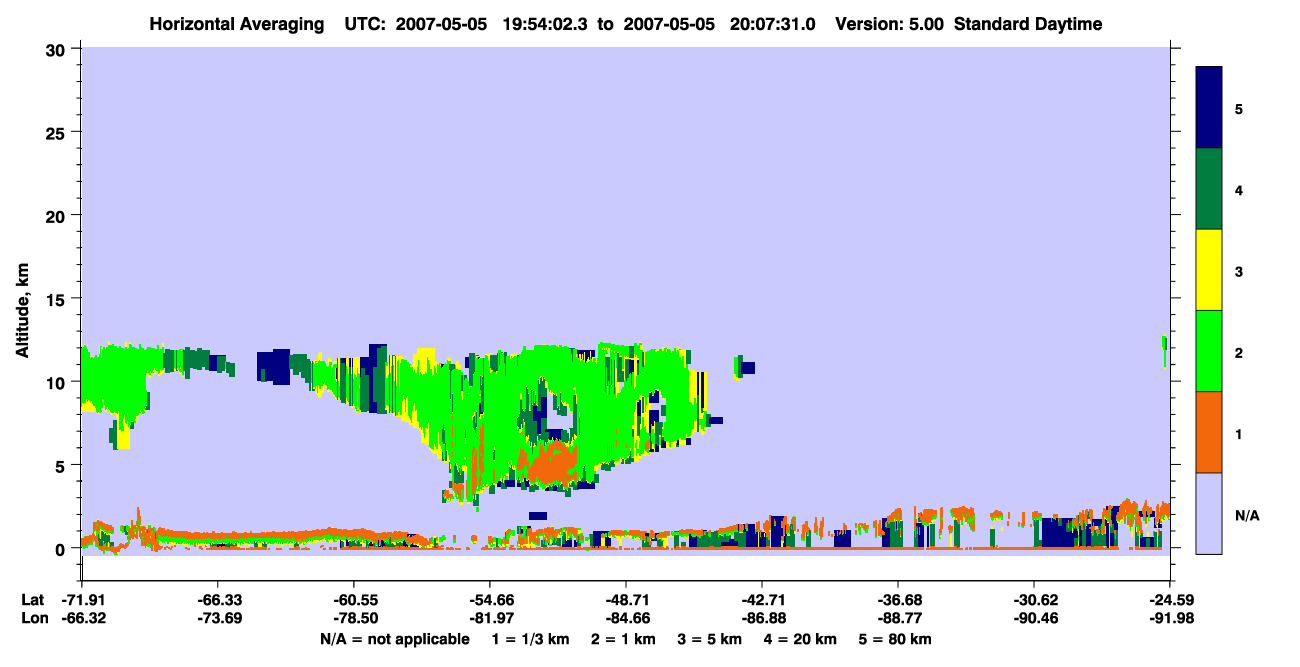Click the 'Standard Daytime' label
1300x667 pixels.
click(x=1028, y=24)
